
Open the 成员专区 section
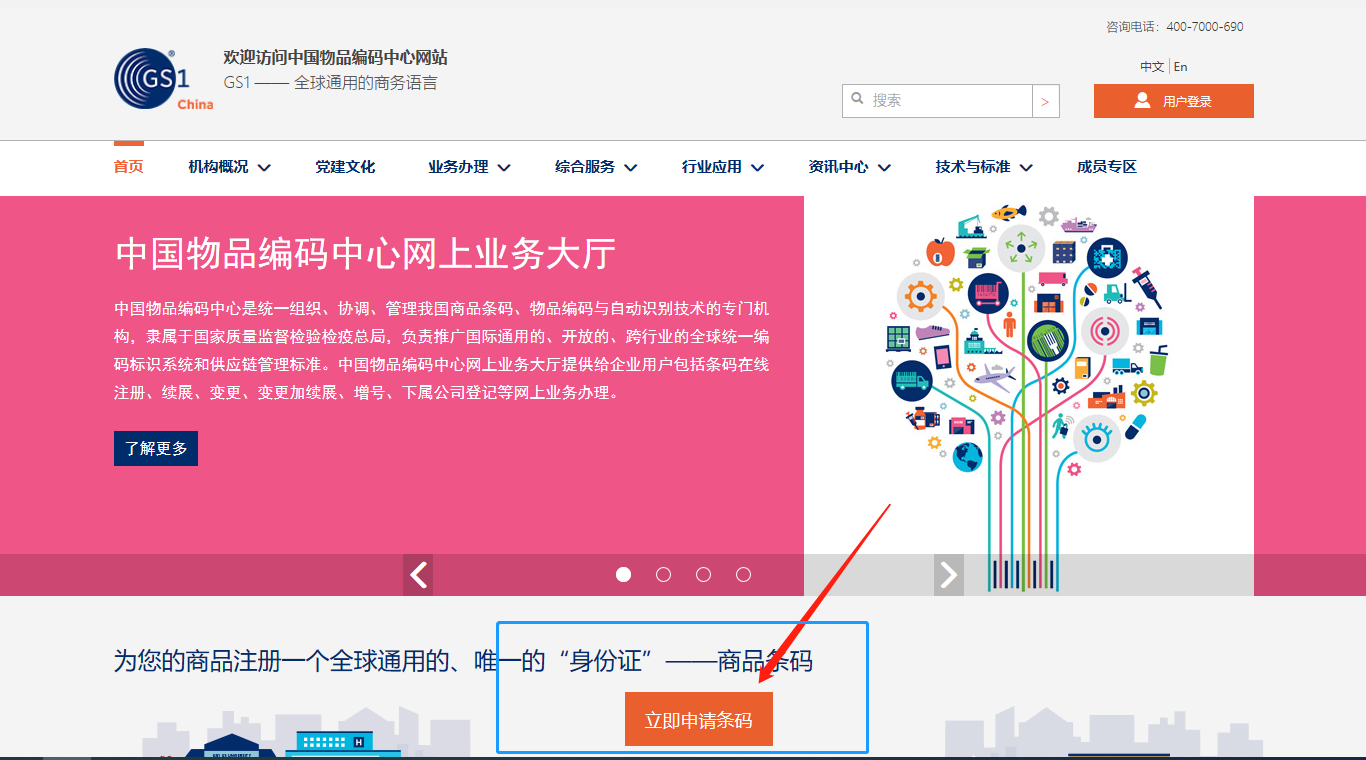tap(1105, 167)
